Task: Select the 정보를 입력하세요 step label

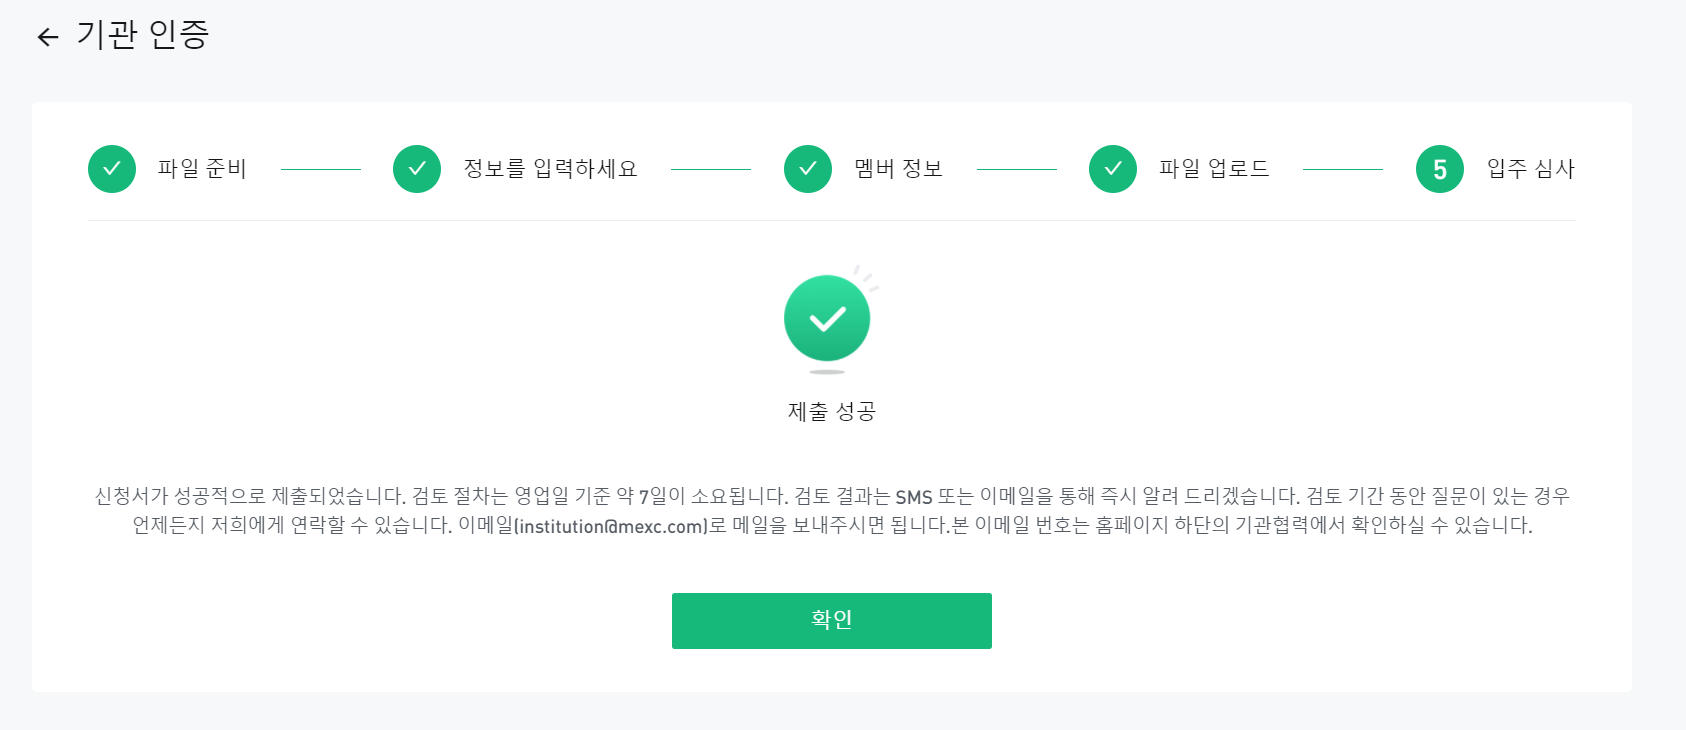Action: click(550, 169)
